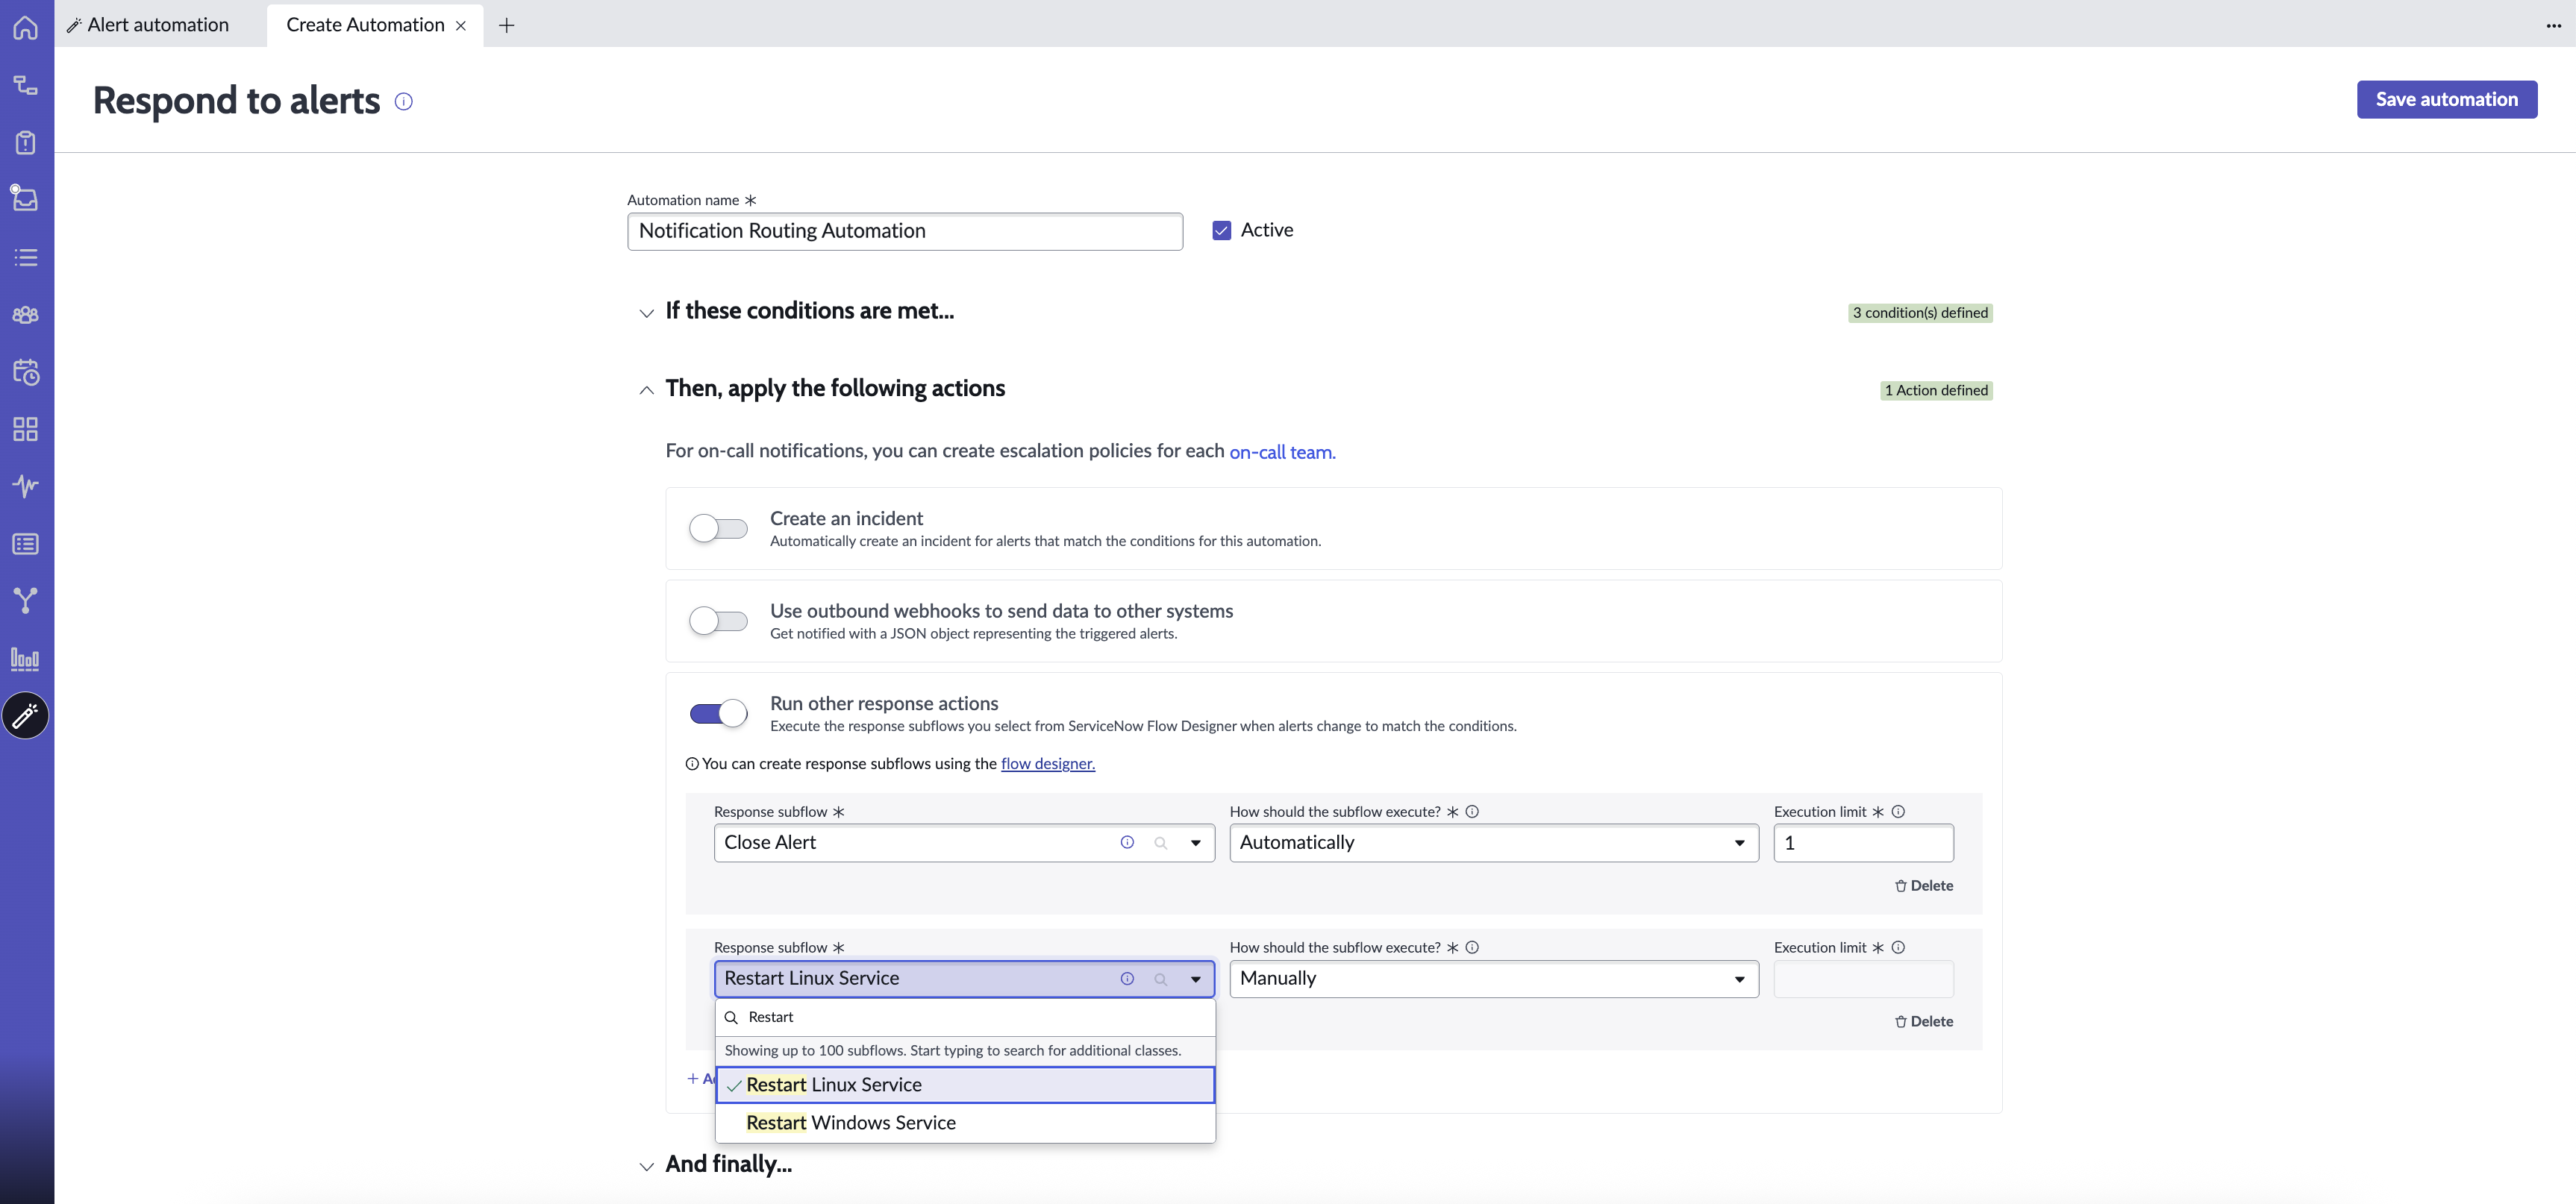This screenshot has width=2576, height=1204.
Task: Enable the outbound webhooks toggle
Action: point(718,620)
